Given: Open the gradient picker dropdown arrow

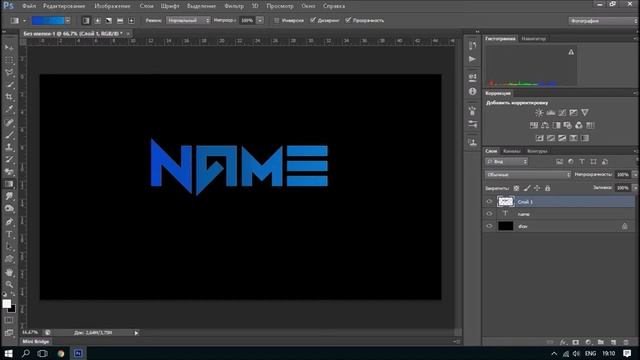Looking at the screenshot, I should click(x=68, y=20).
